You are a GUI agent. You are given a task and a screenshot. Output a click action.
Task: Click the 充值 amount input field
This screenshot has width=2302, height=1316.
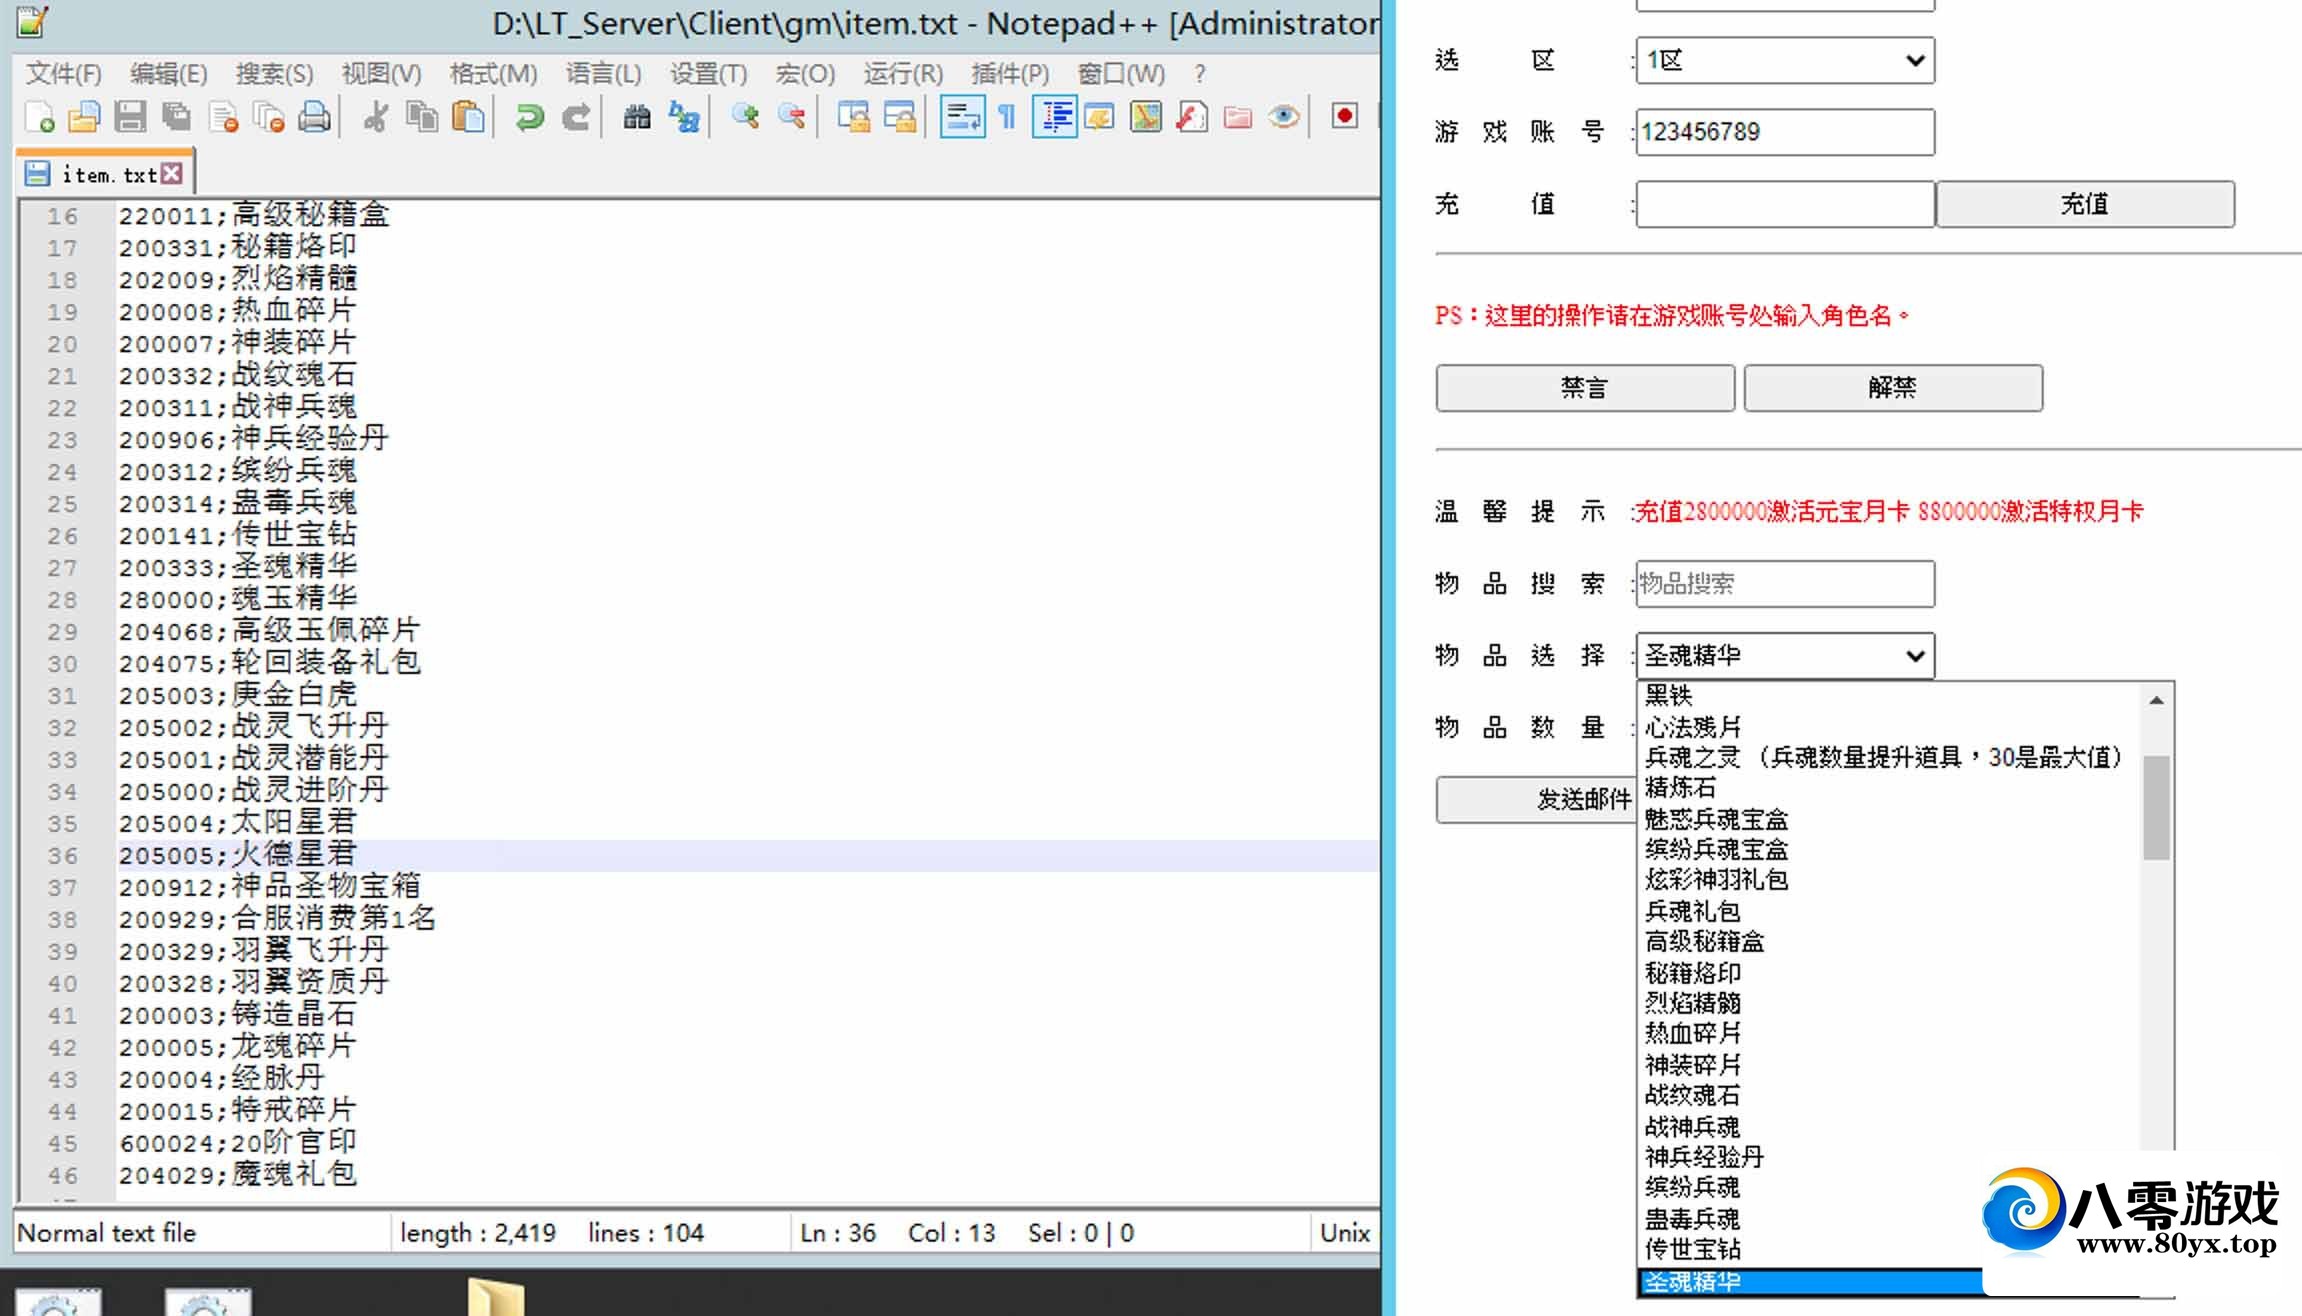coord(1785,204)
